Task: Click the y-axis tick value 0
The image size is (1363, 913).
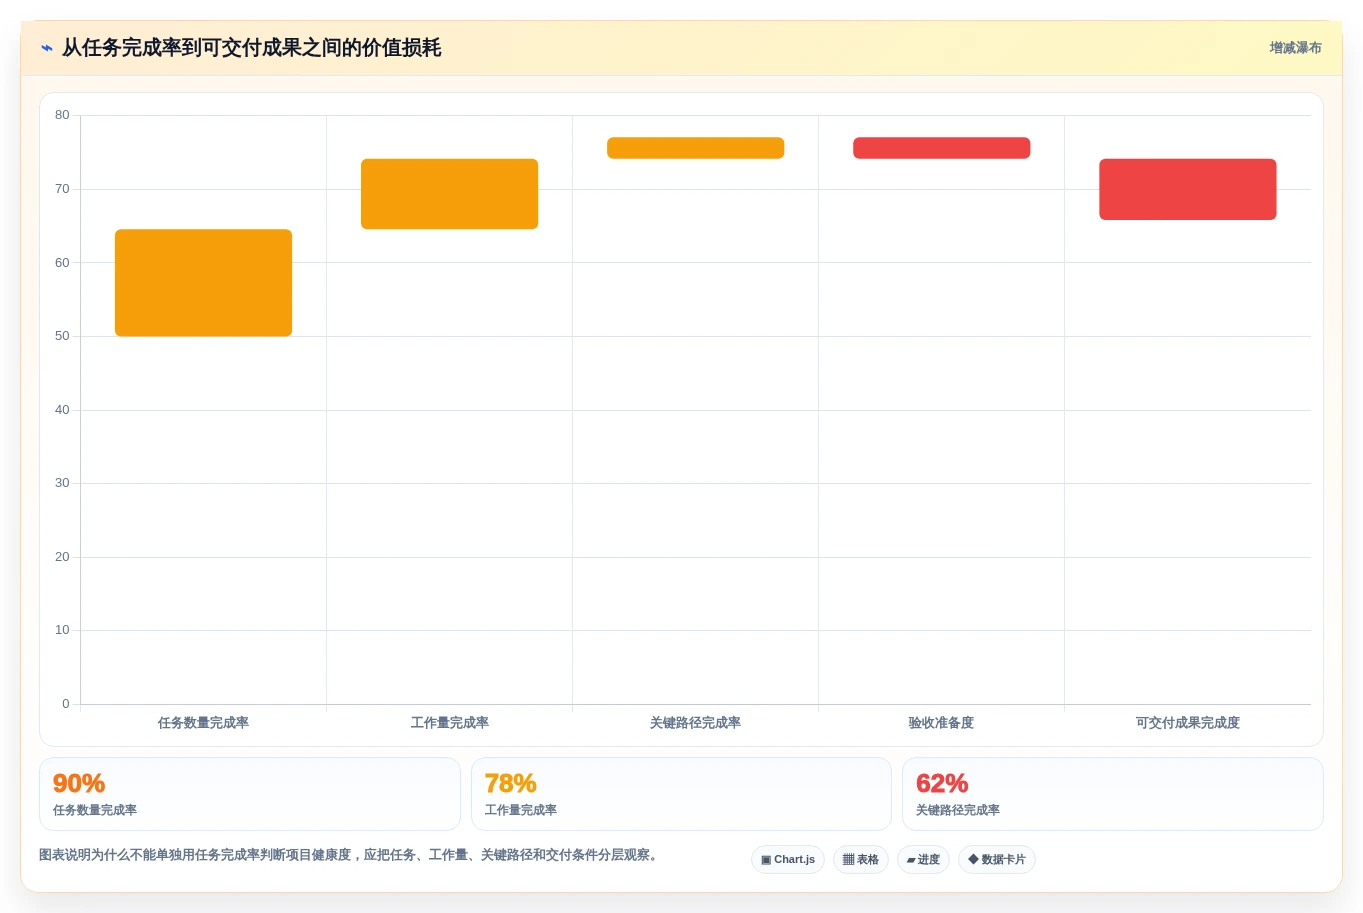Action: [66, 704]
